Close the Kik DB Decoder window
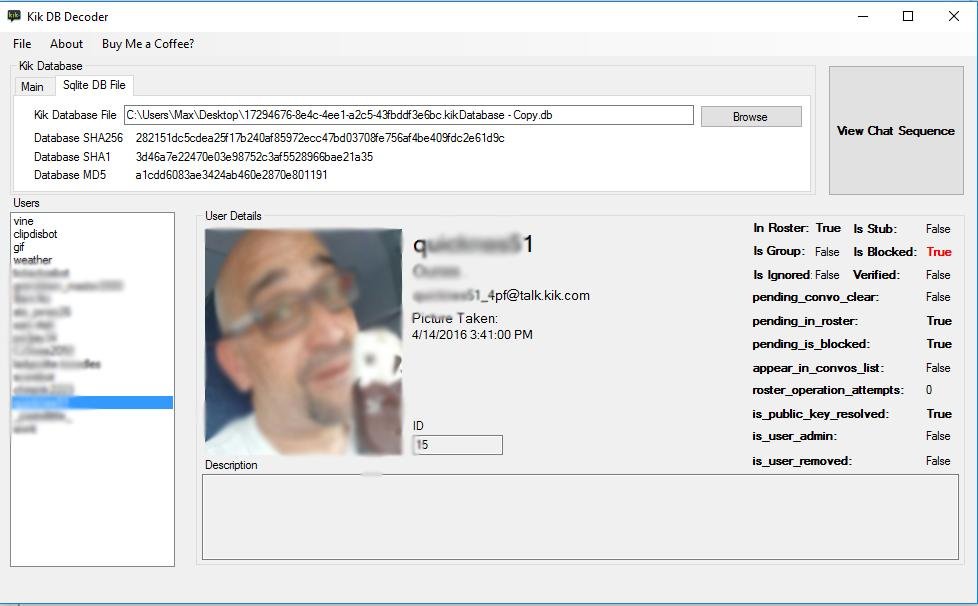978x606 pixels. [x=954, y=16]
